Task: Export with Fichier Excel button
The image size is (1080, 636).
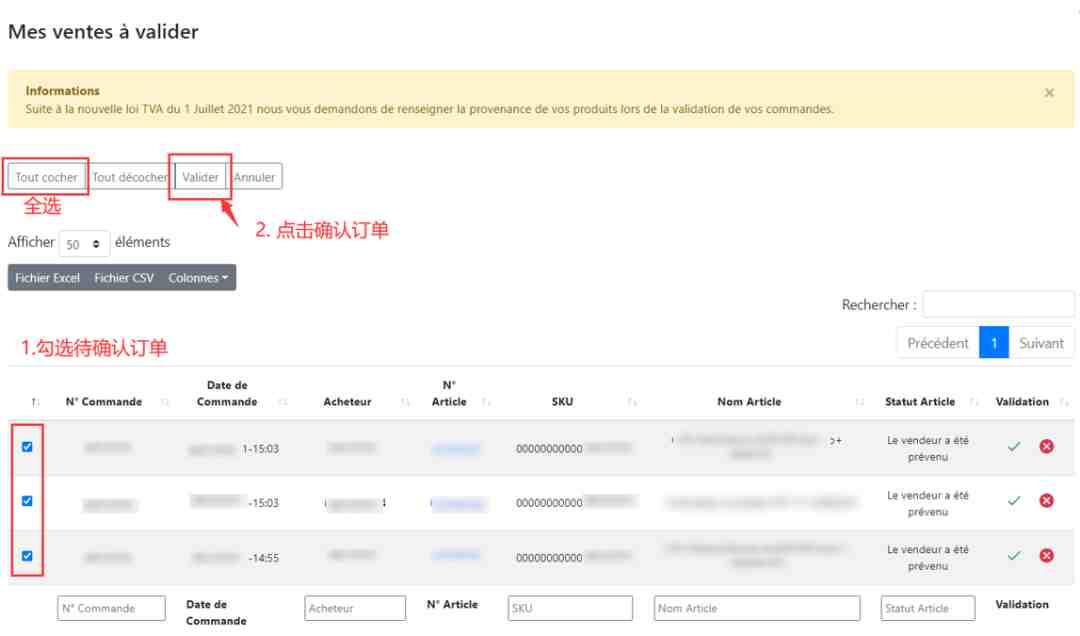Action: 48,278
